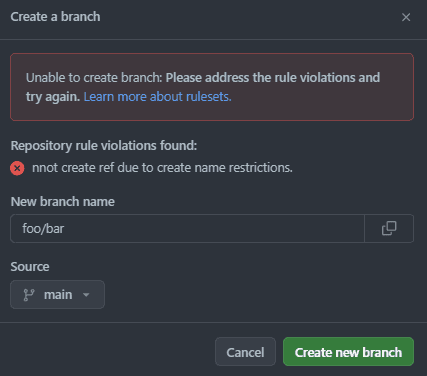
Task: Click the 'New branch name' label
Action: click(x=63, y=202)
